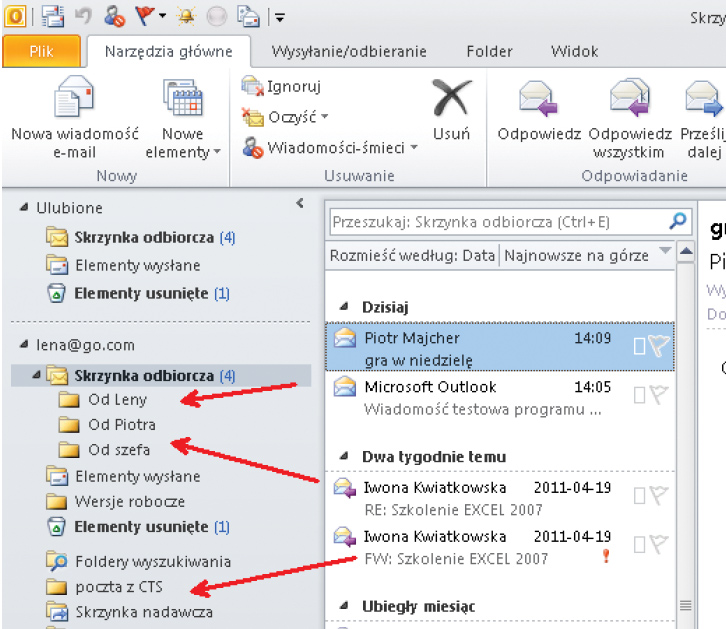
Task: Click the Nowa wiadomość e-mail icon
Action: [x=59, y=100]
